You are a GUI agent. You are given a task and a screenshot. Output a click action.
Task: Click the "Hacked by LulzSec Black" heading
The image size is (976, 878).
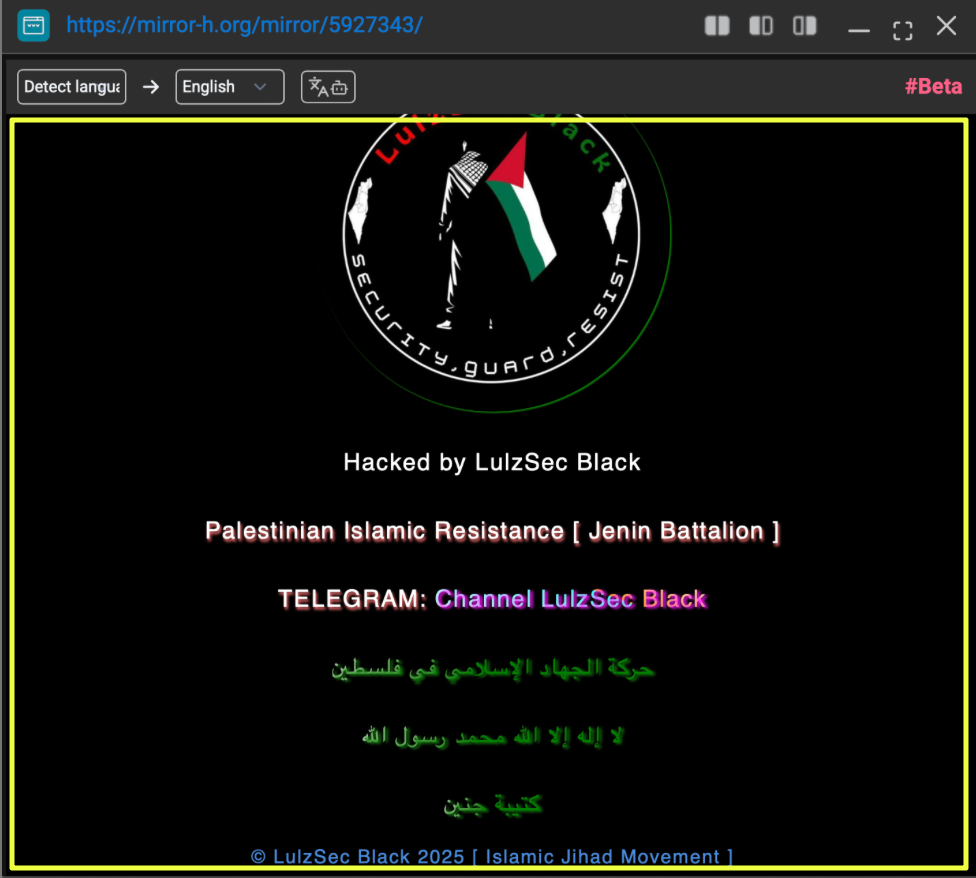pos(491,462)
